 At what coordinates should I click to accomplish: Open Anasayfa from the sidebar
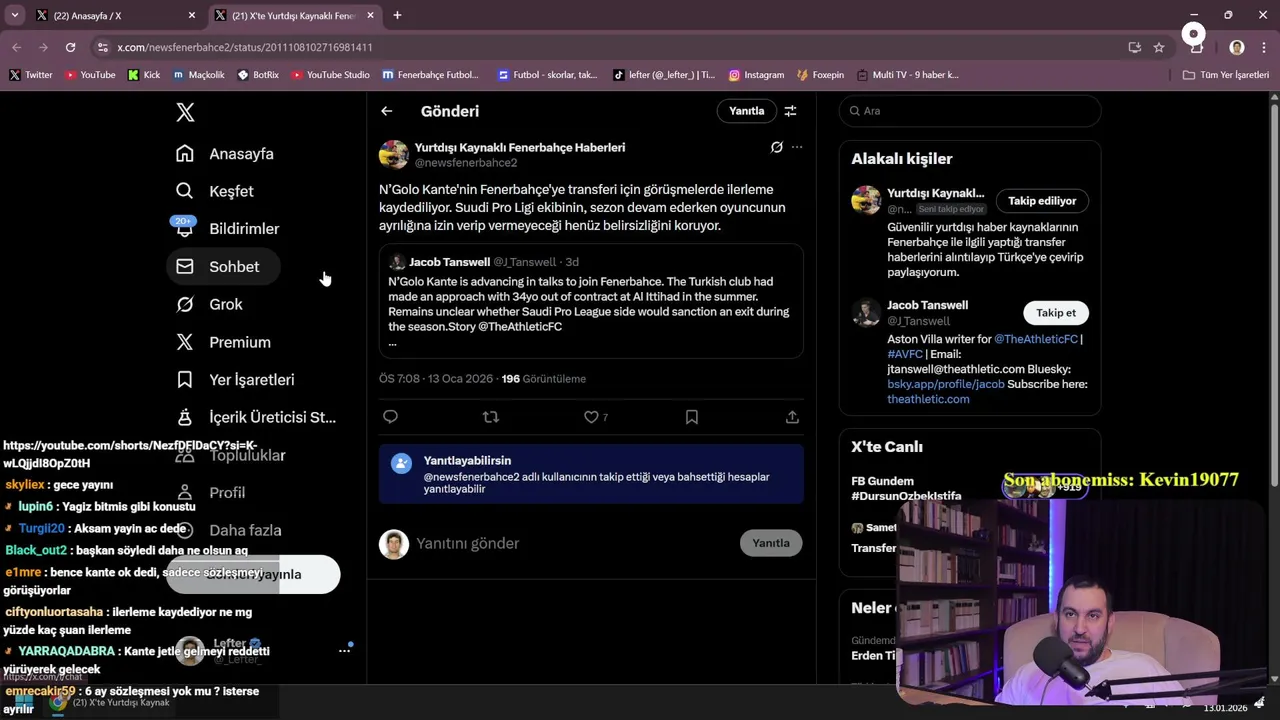[224, 154]
